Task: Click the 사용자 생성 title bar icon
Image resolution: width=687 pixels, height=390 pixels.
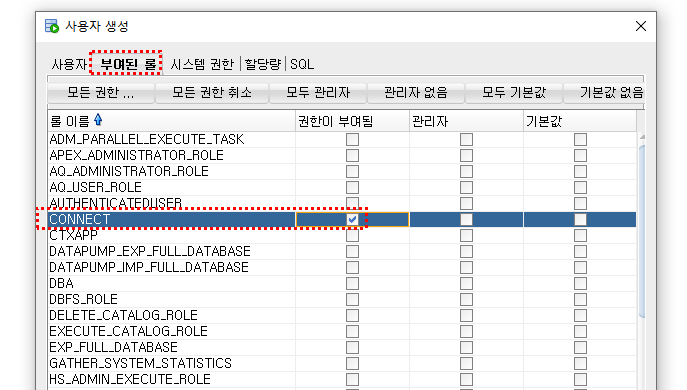Action: 52,26
